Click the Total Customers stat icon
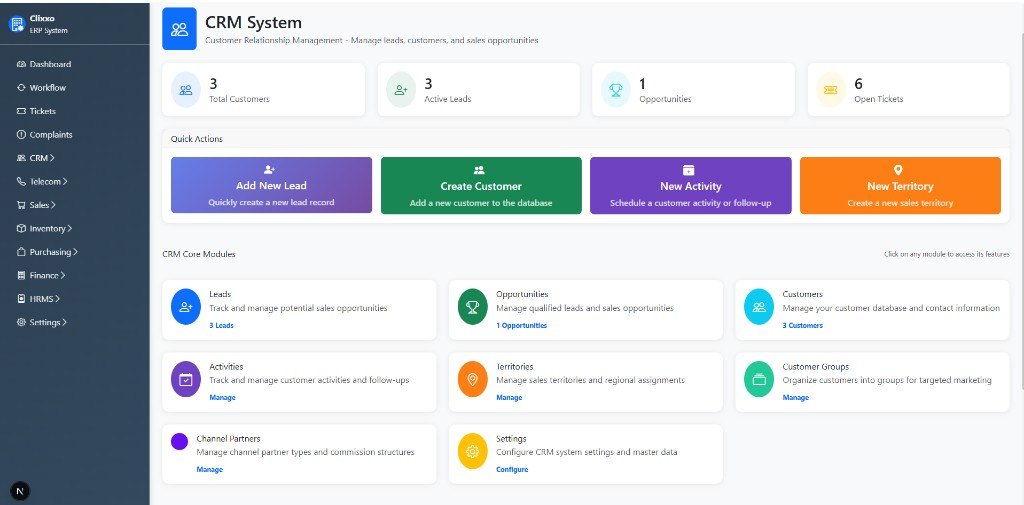 click(185, 90)
